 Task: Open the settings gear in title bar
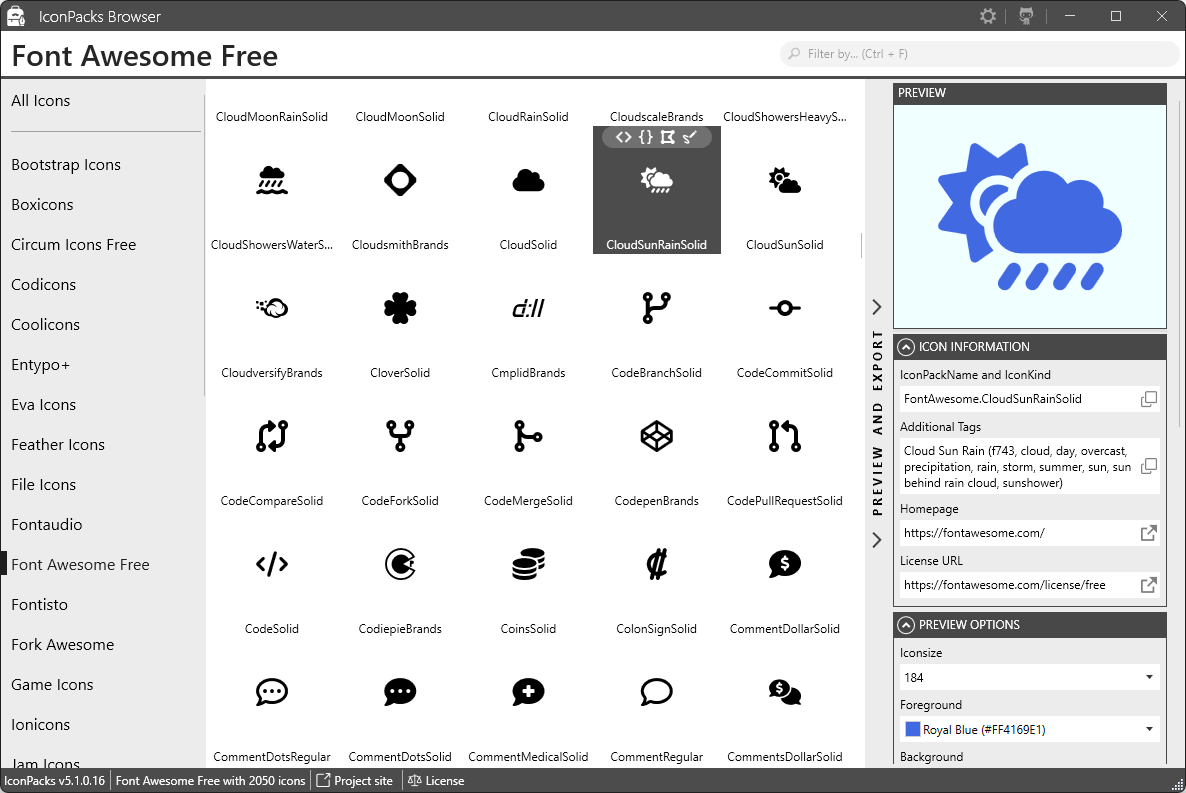pos(987,16)
